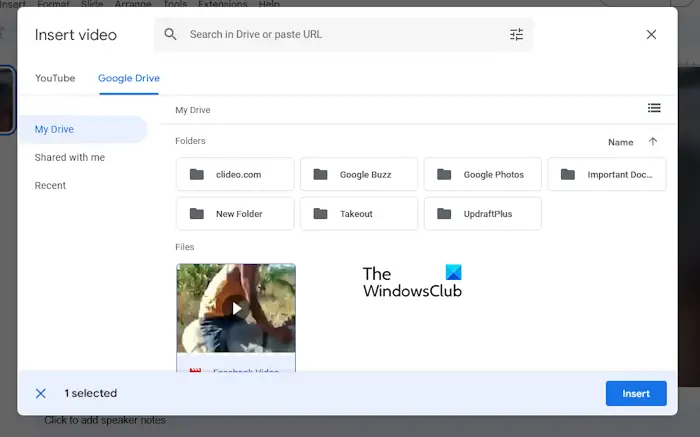Open the Important Doc... folder

click(x=607, y=174)
